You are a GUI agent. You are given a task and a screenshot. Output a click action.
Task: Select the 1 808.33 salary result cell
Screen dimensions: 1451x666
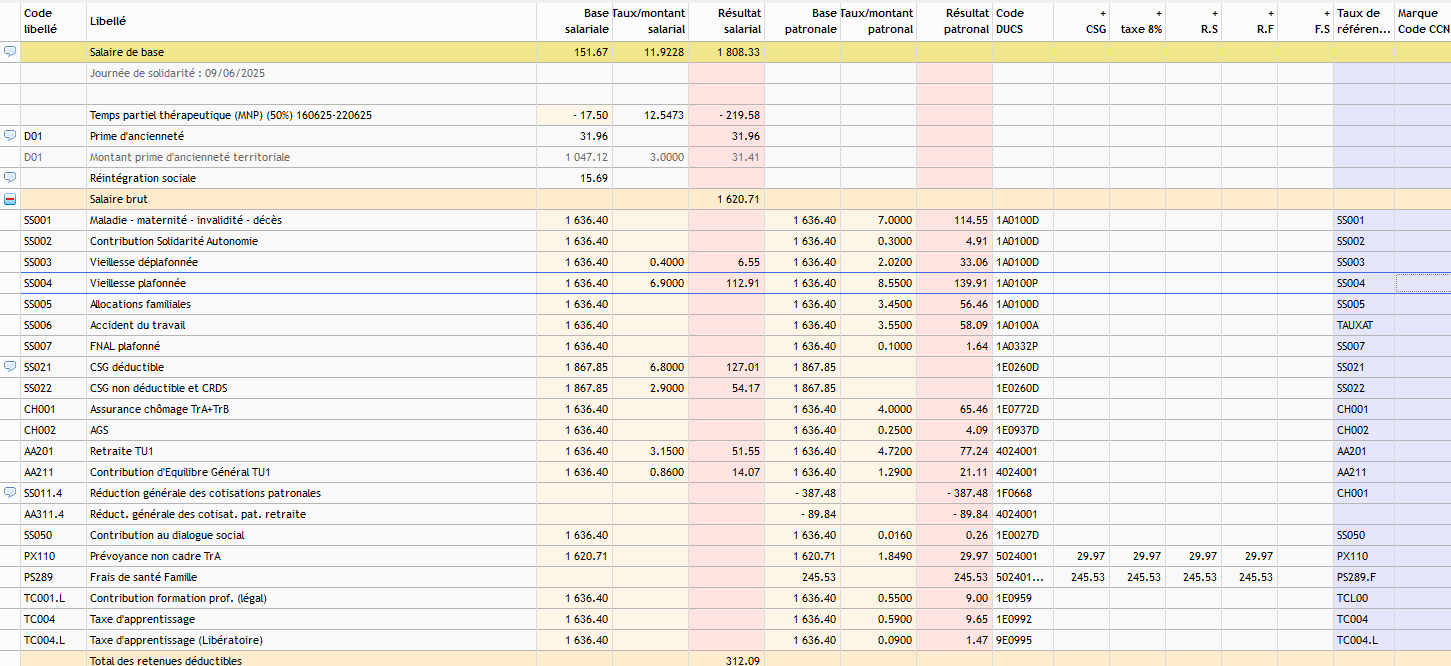click(726, 52)
